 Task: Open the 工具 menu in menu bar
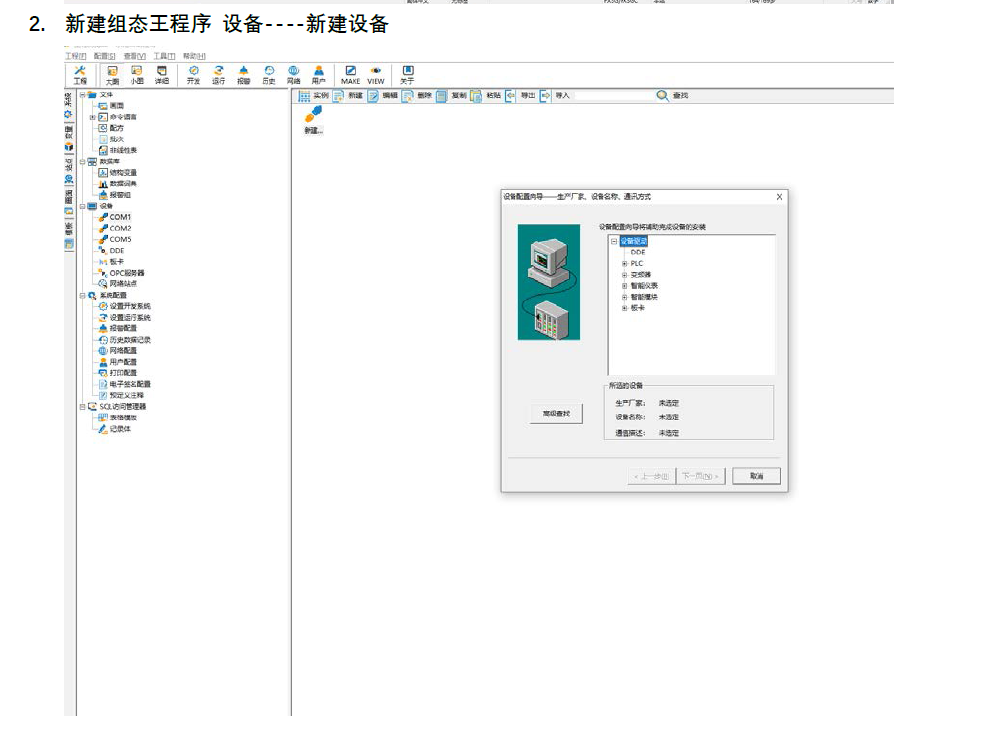(x=164, y=56)
